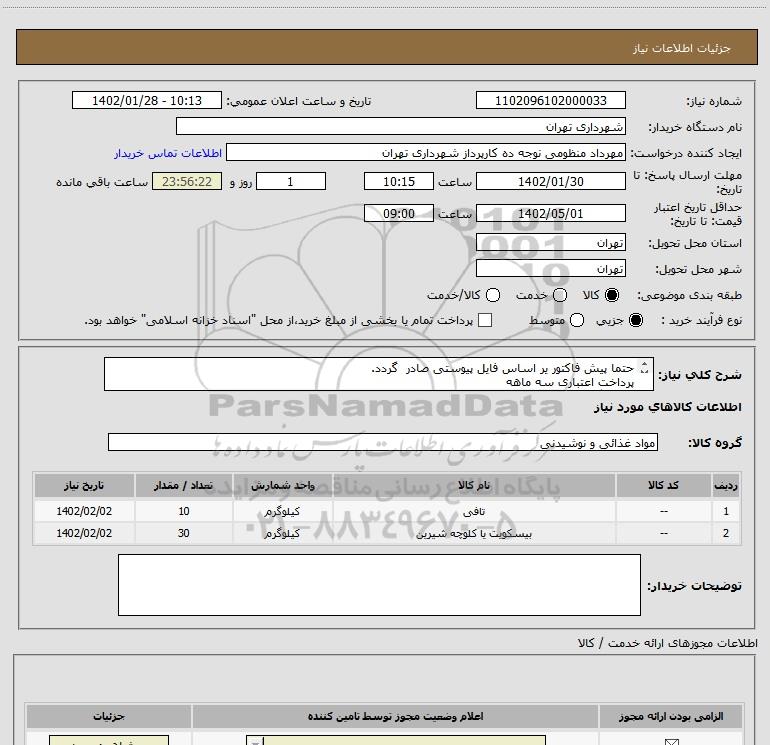Click column header تعداد / مقدار
The height and width of the screenshot is (745, 770).
coord(183,485)
